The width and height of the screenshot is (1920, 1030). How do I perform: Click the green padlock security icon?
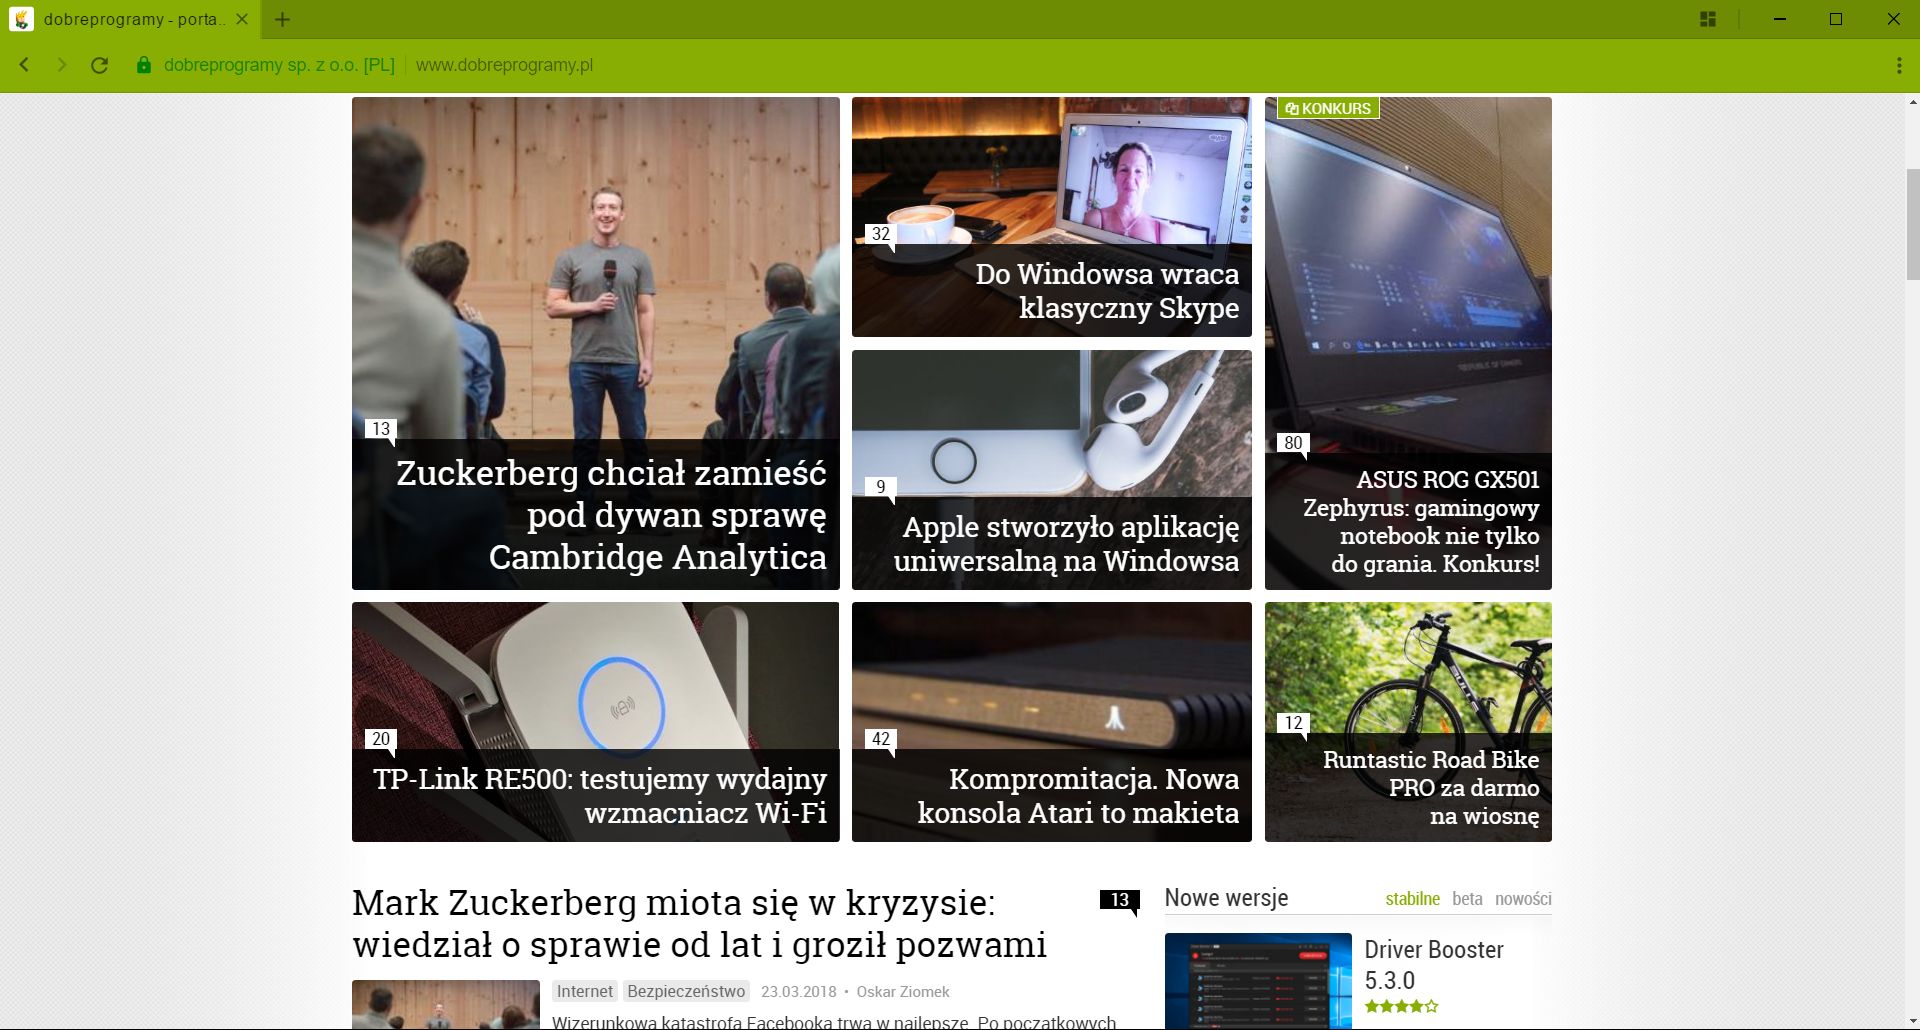tap(144, 65)
